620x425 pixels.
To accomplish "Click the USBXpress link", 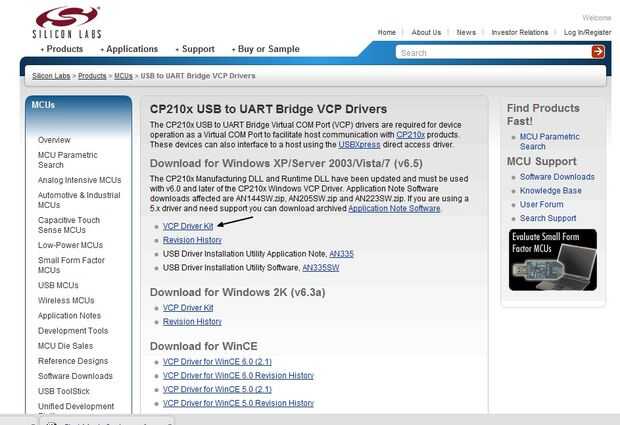I will coord(359,145).
